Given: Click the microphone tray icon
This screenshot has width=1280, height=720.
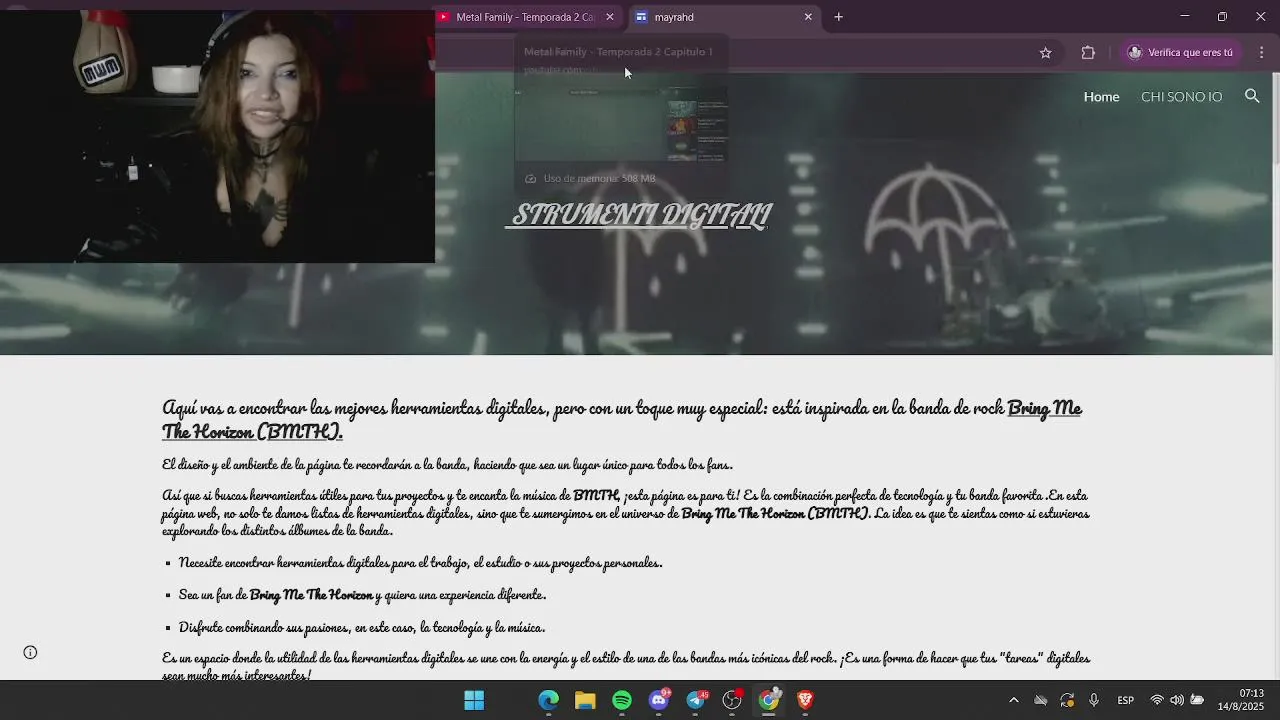Looking at the screenshot, I should coord(1094,700).
